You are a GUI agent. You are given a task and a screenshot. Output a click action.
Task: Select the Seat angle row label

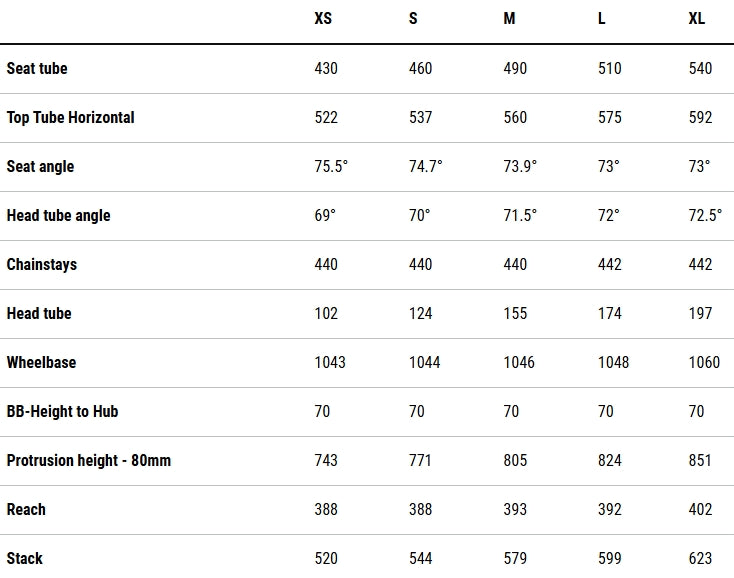pos(40,167)
